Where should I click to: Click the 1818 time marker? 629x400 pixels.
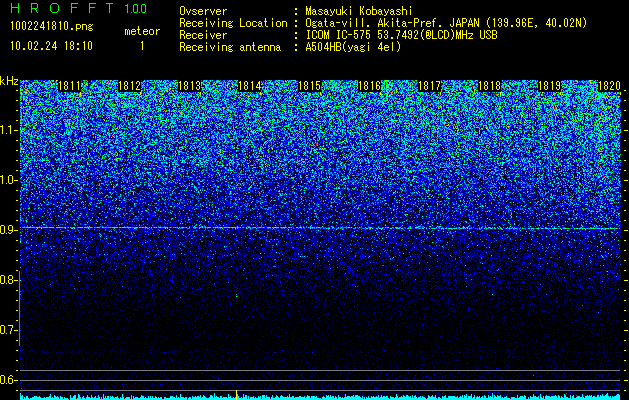pos(490,86)
